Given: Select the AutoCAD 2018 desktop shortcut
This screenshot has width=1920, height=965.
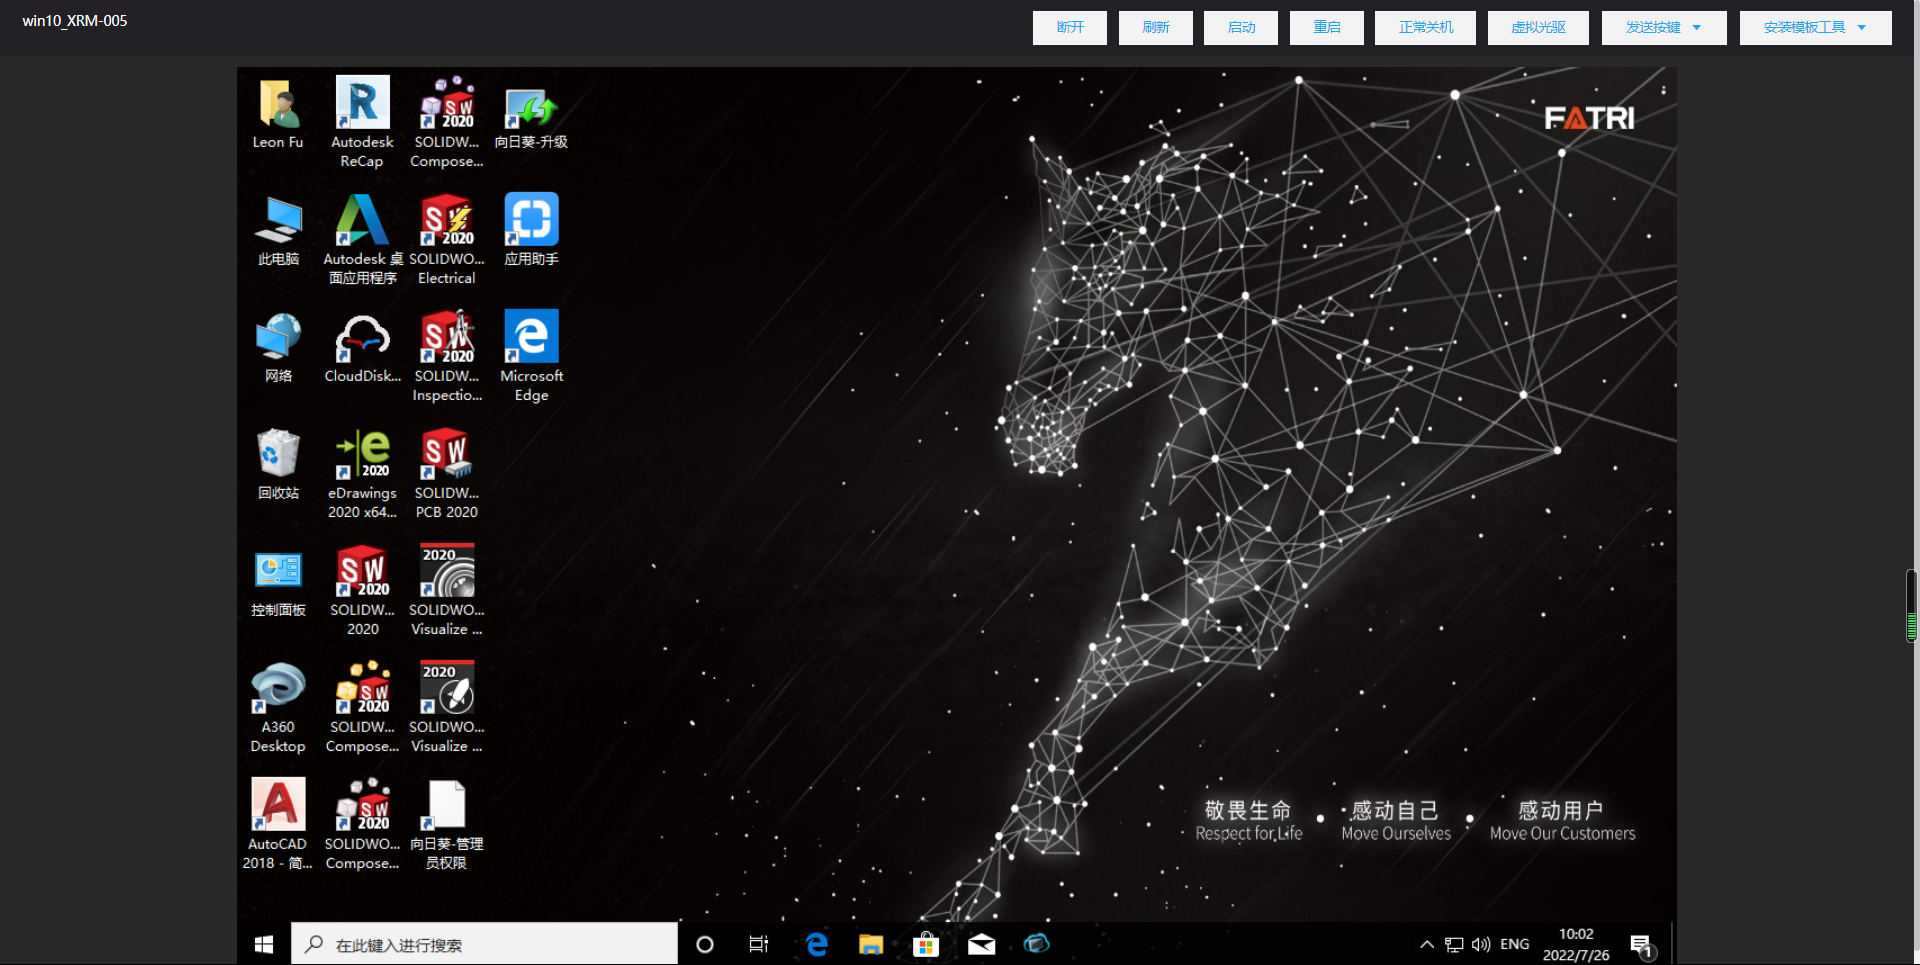Looking at the screenshot, I should click(x=278, y=824).
